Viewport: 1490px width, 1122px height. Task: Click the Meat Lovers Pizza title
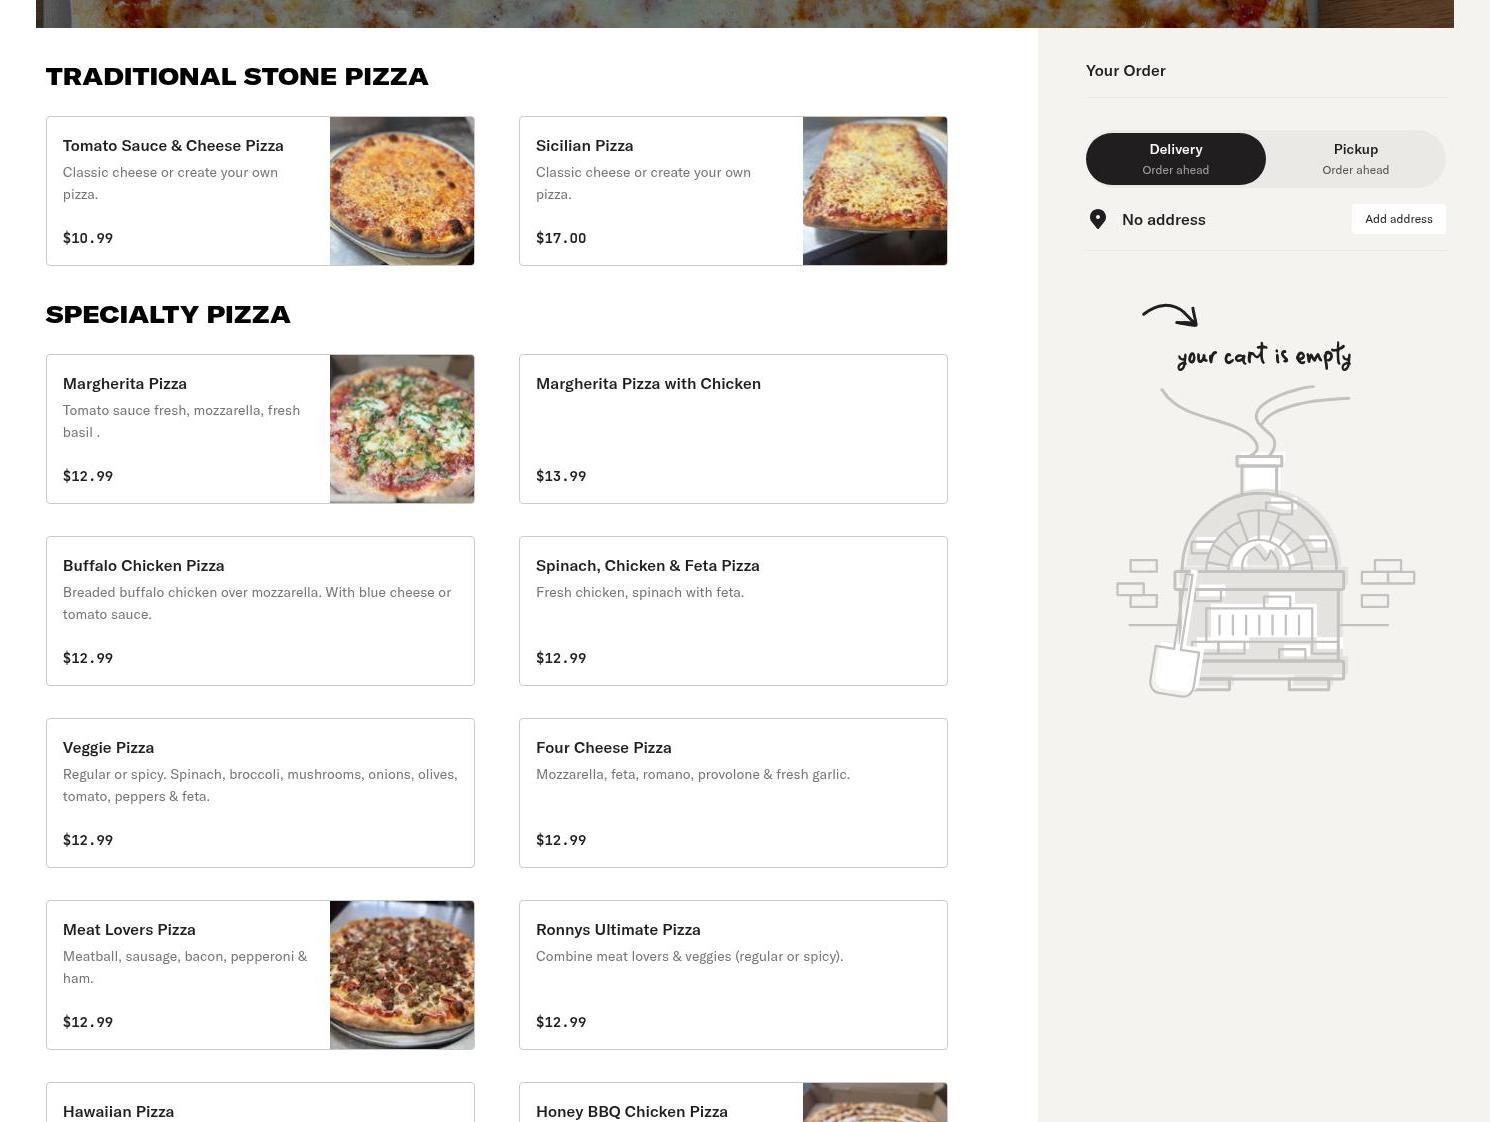129,930
